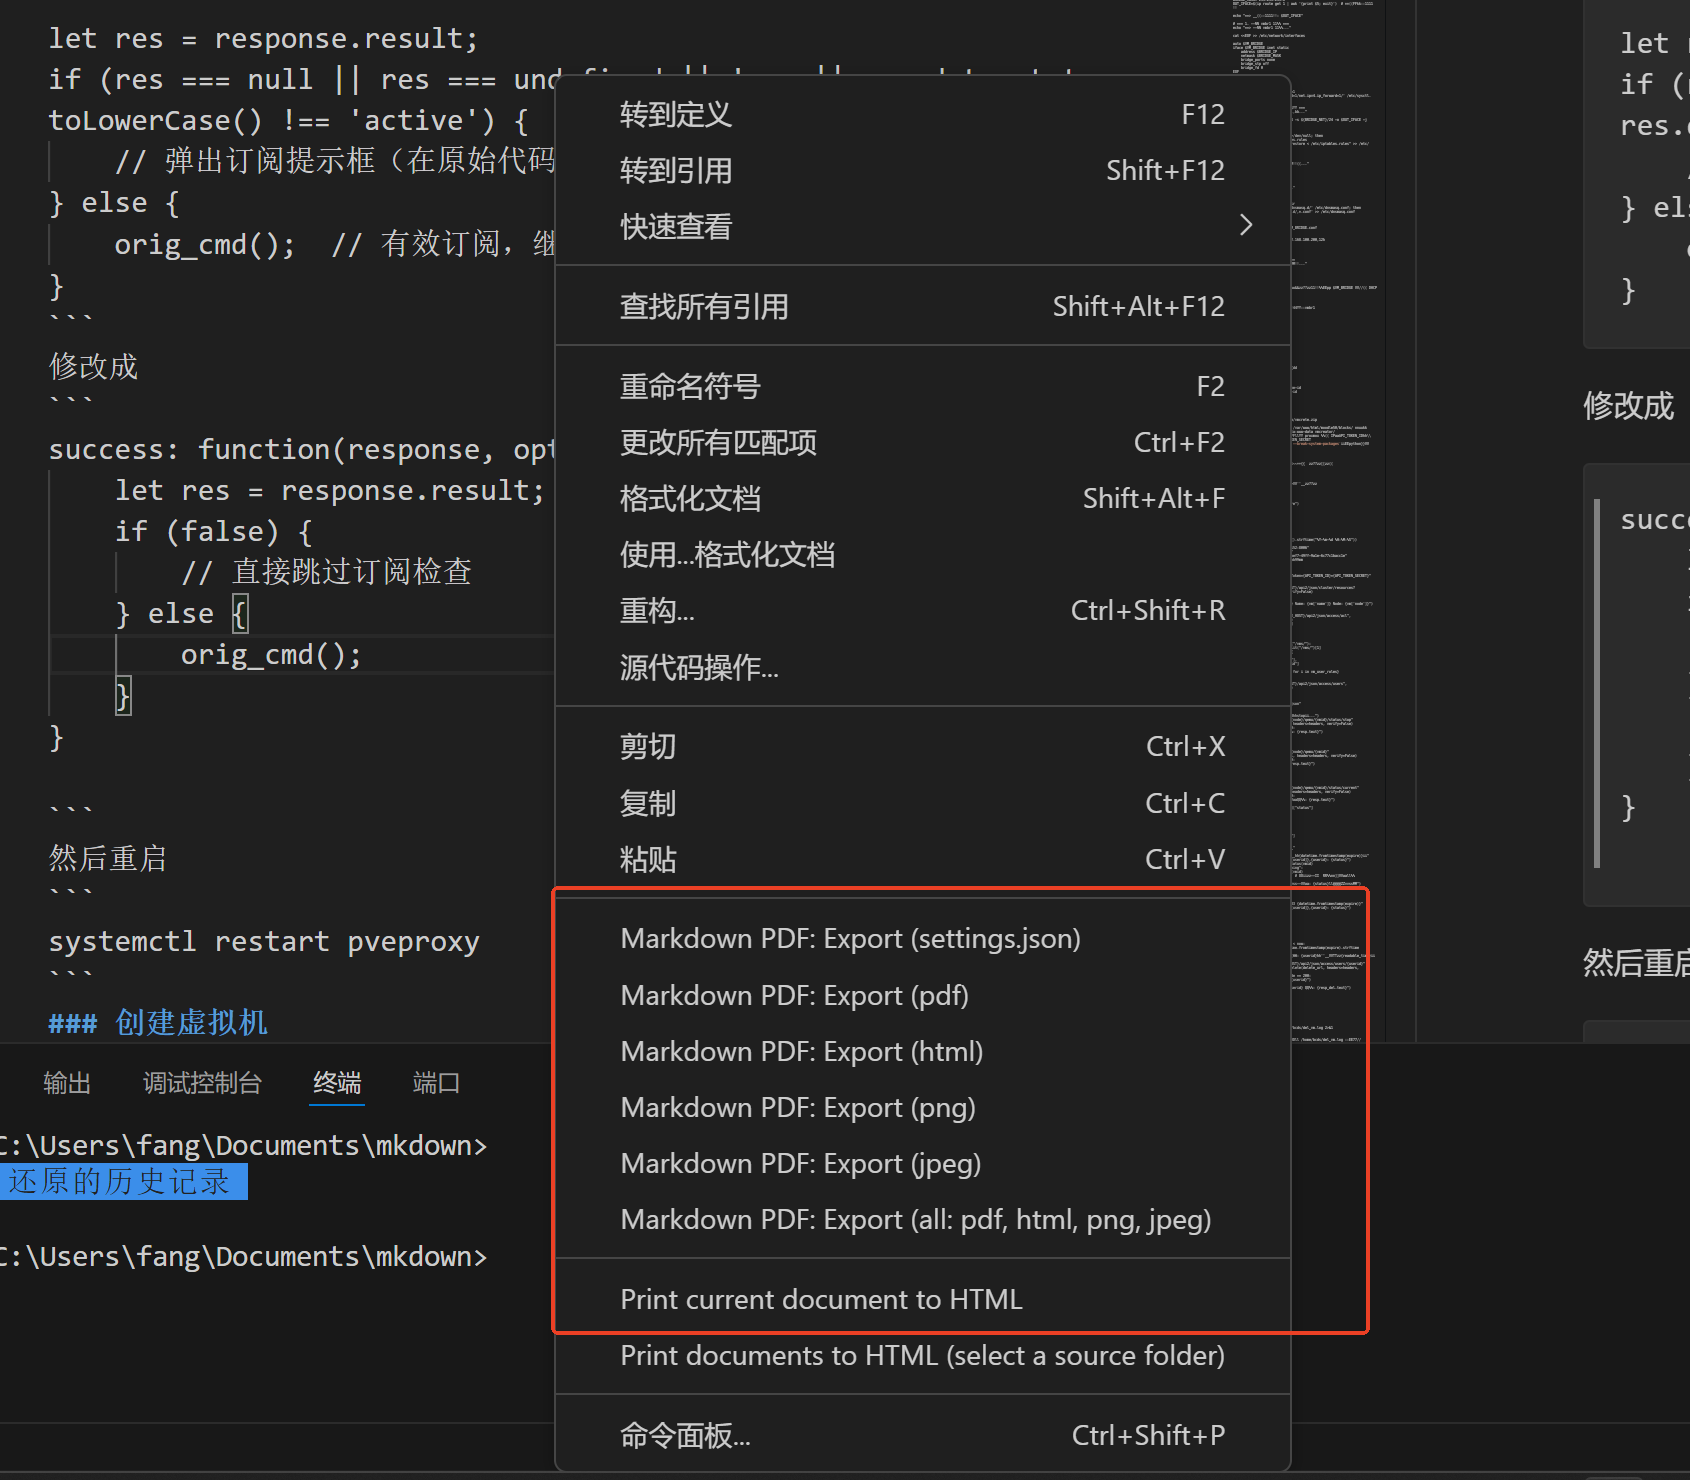Export all formats with Markdown PDF
This screenshot has height=1480, width=1690.
pyautogui.click(x=922, y=1219)
